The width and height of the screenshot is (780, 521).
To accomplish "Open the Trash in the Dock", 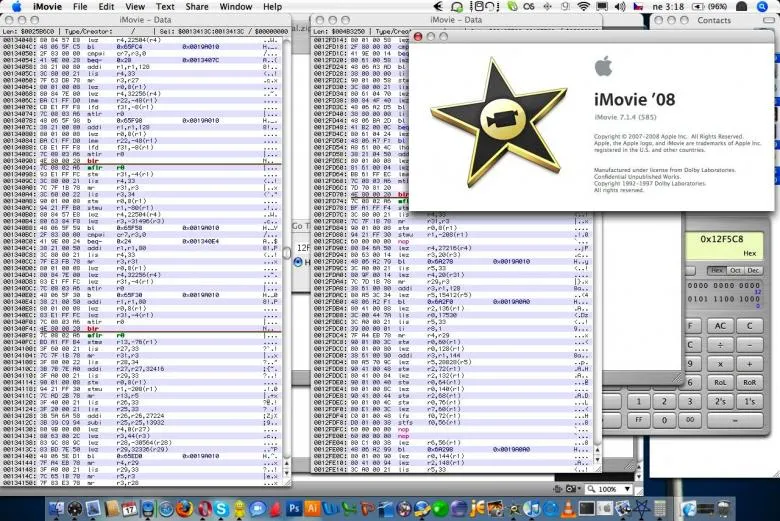I will pyautogui.click(x=724, y=508).
